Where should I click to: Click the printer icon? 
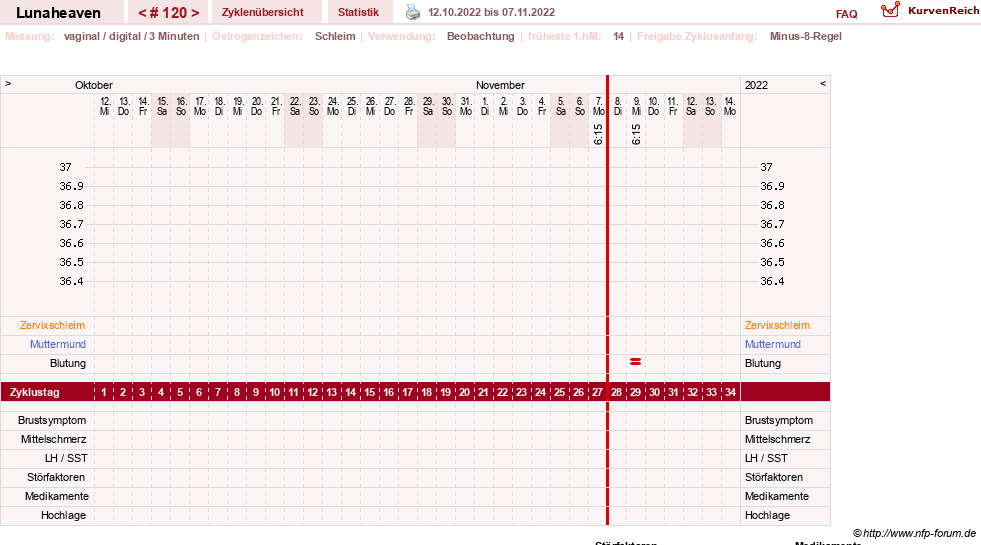pos(413,12)
